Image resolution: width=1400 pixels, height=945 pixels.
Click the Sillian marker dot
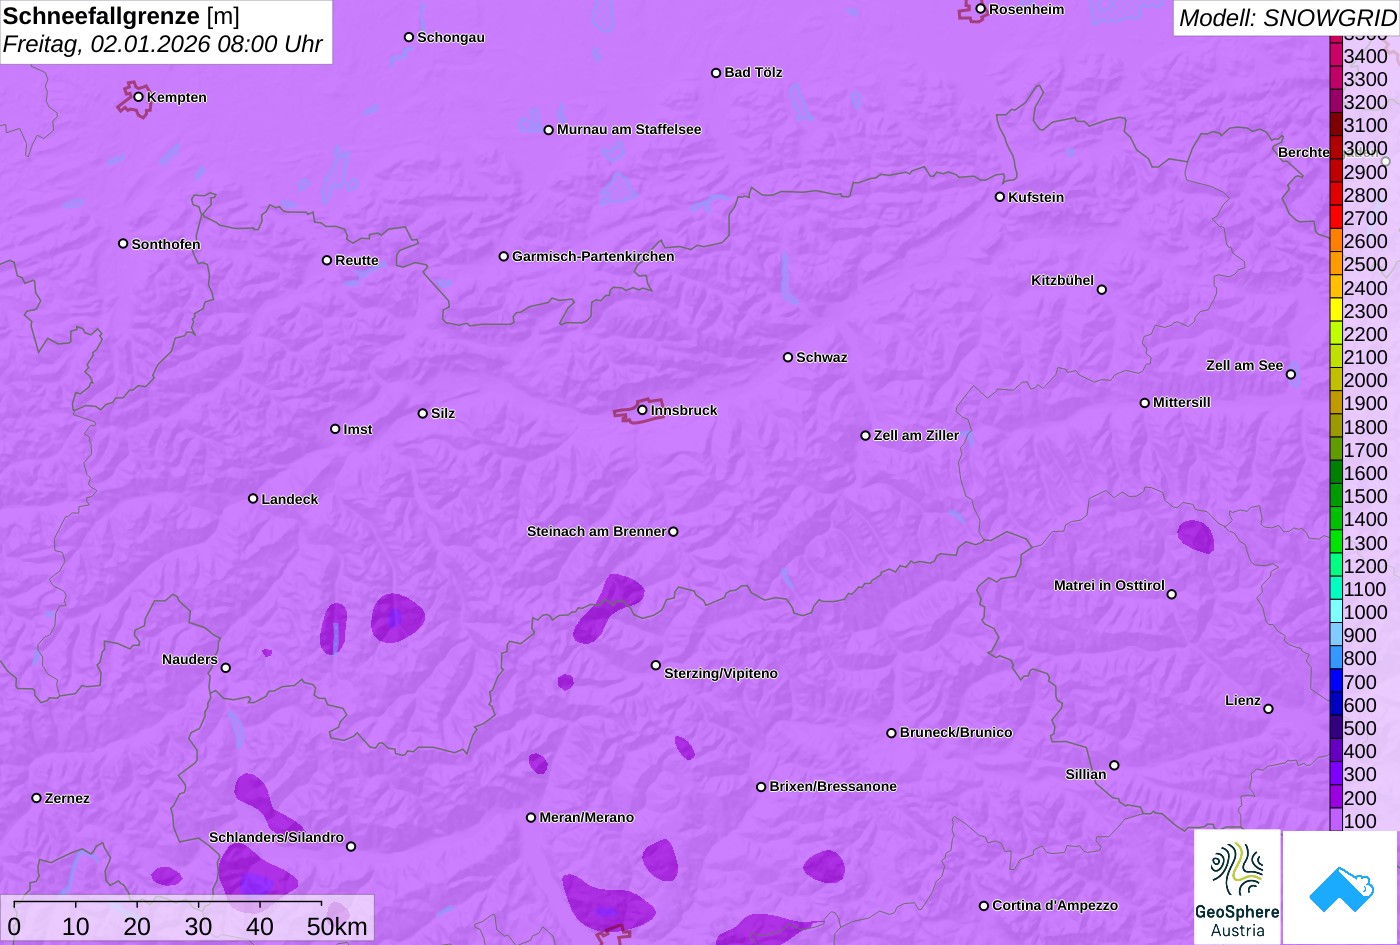(1114, 766)
